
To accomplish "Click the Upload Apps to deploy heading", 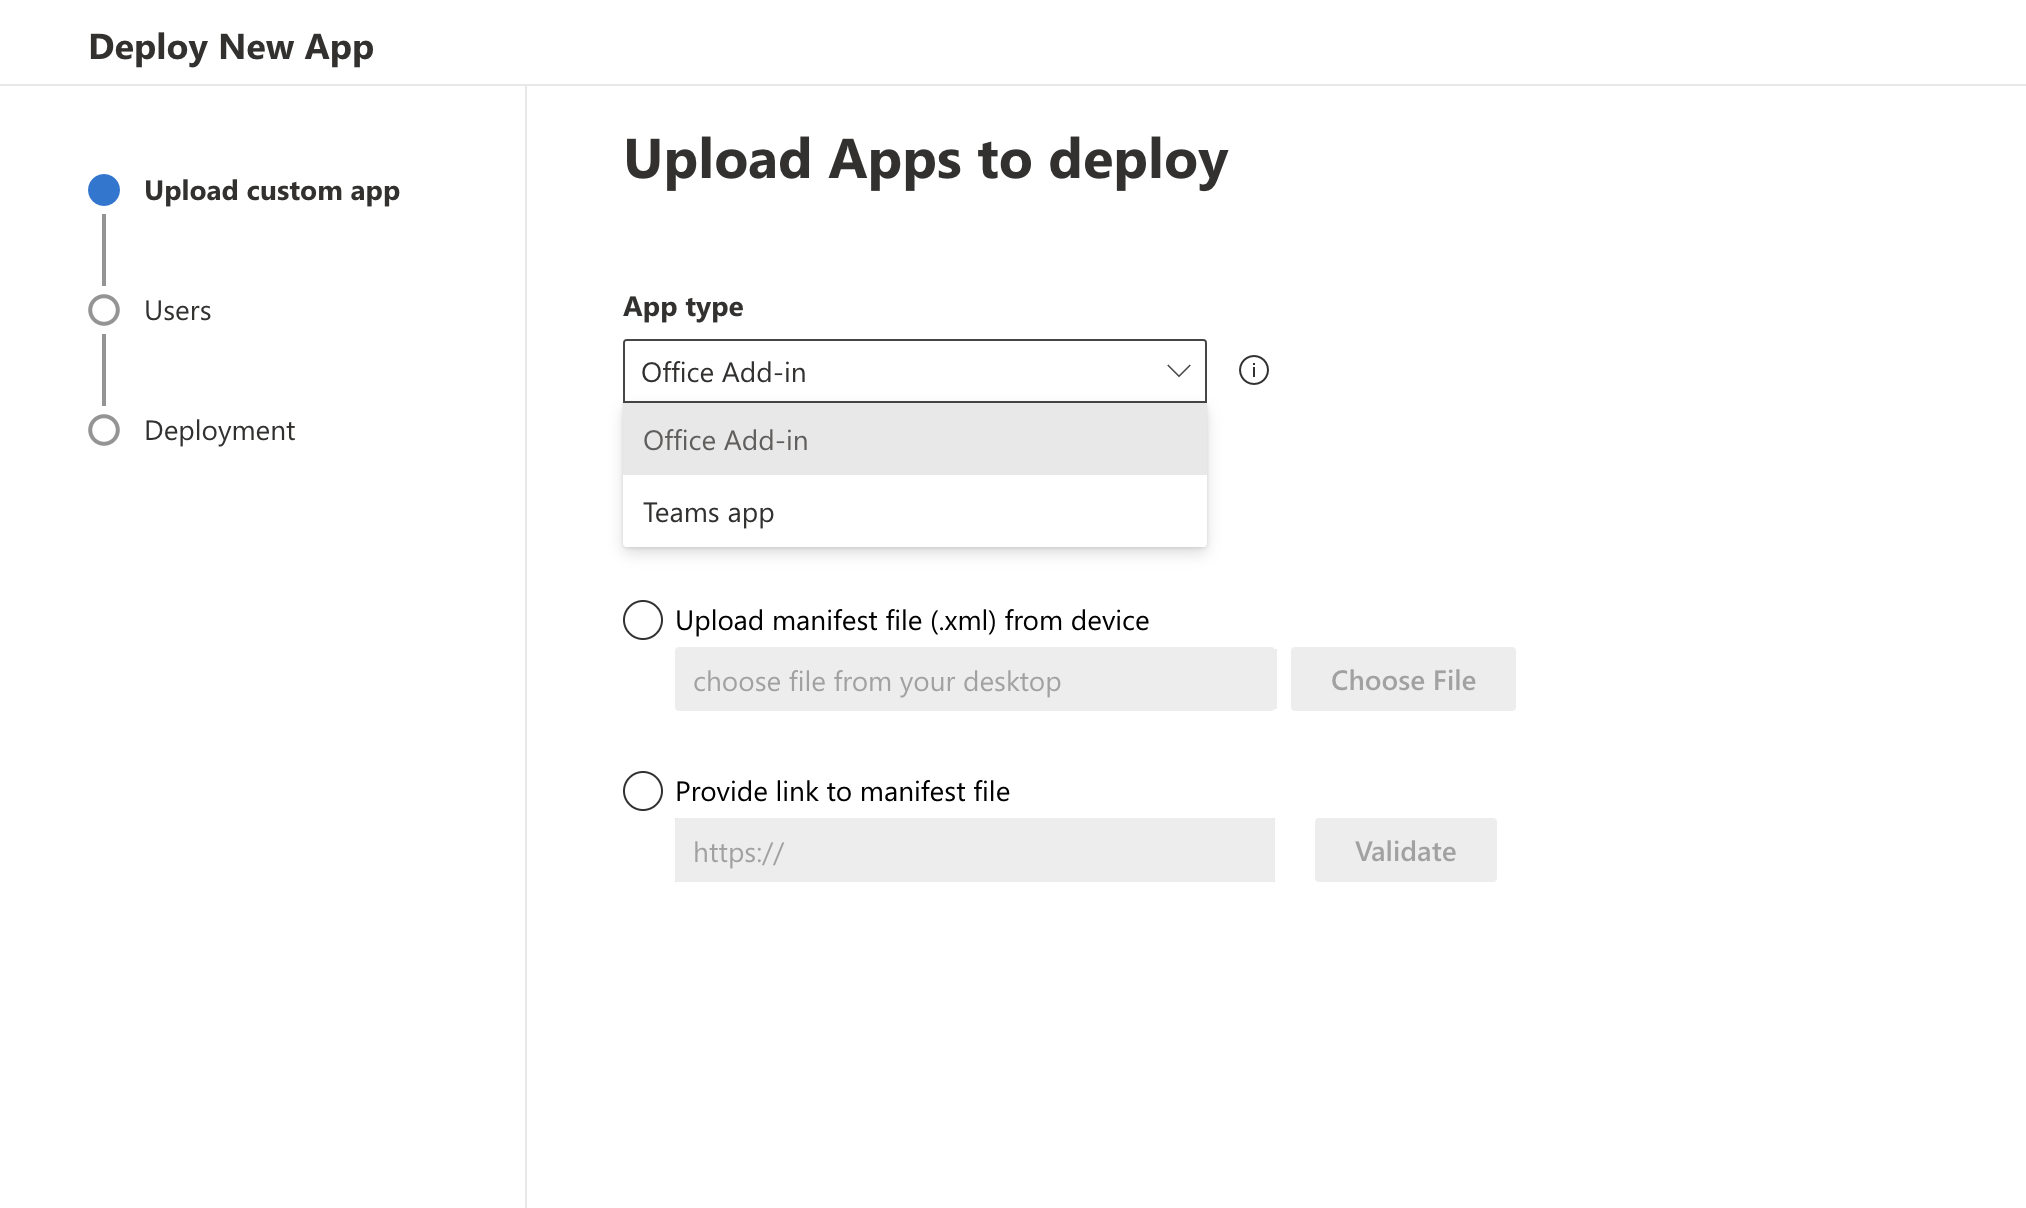I will pyautogui.click(x=926, y=160).
